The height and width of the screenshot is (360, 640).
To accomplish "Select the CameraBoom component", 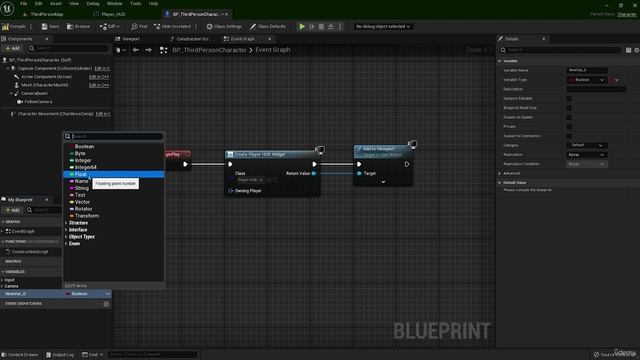I will [x=34, y=93].
